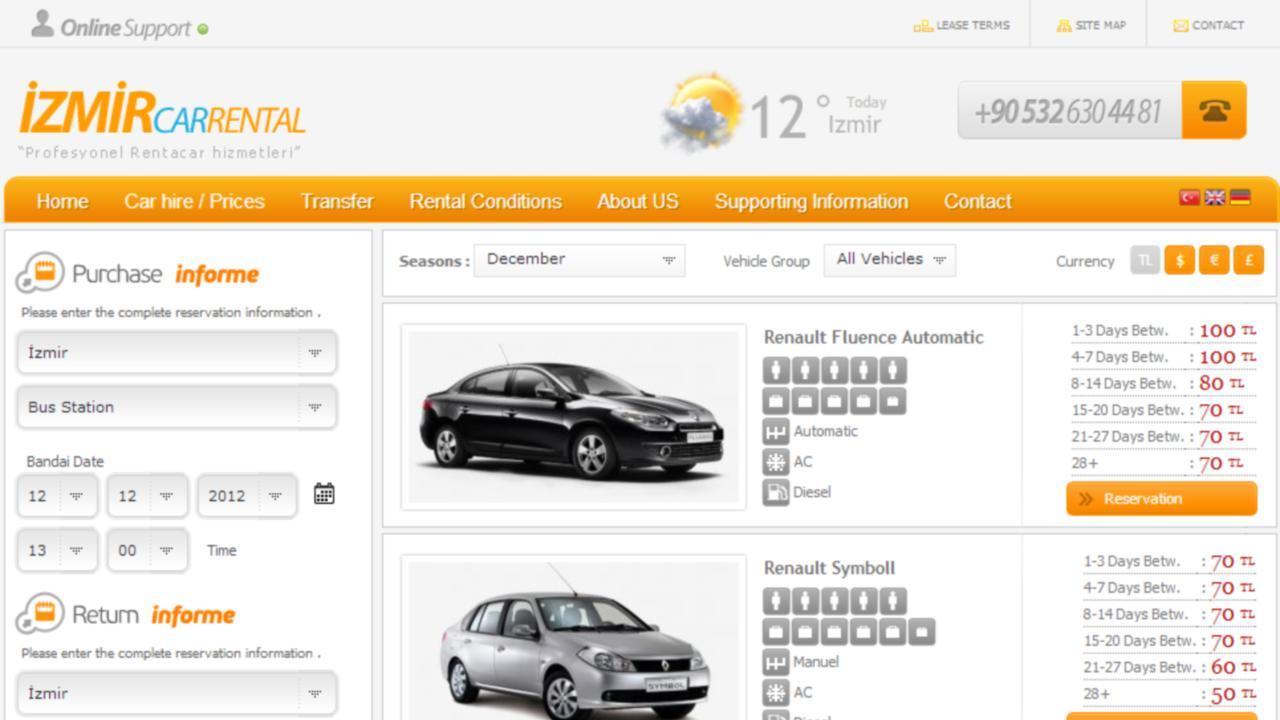Click the phone number +90 532 630 44 81
The image size is (1280, 720).
click(1068, 111)
